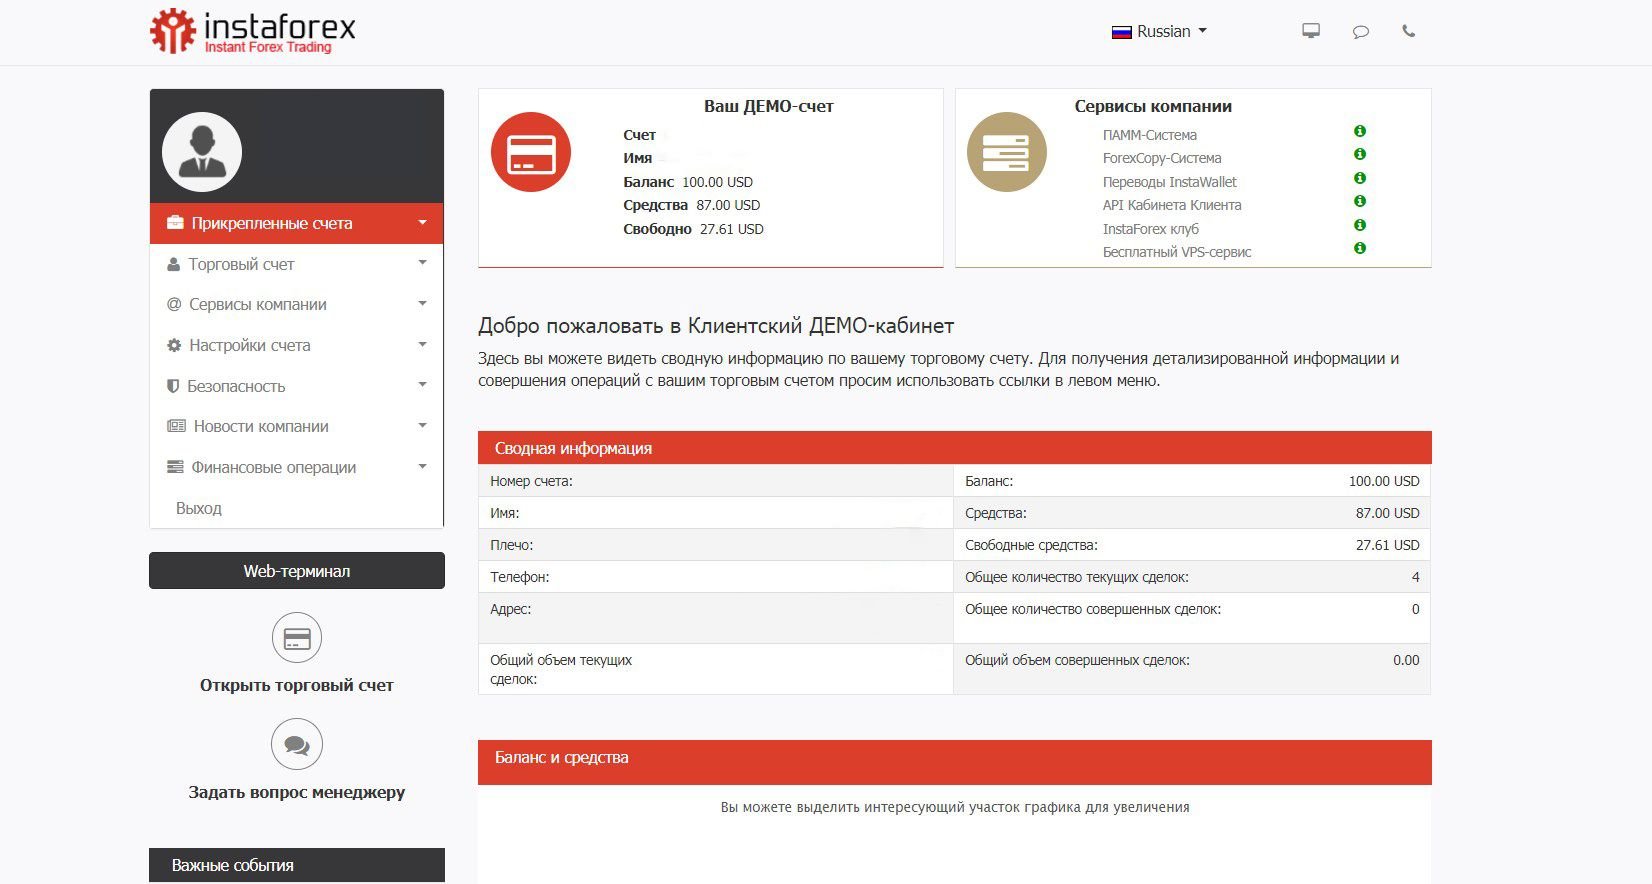Click Сводная информация section header
This screenshot has width=1652, height=884.
(x=955, y=448)
